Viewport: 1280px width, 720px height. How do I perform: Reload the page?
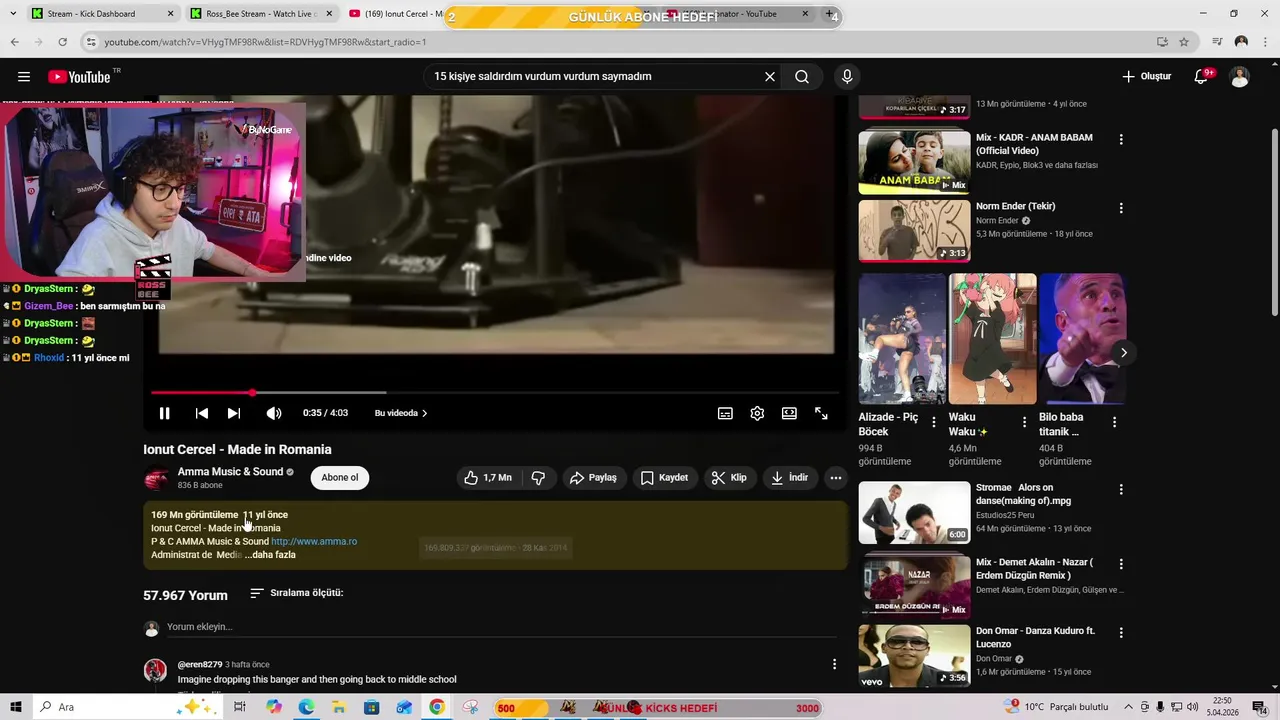pyautogui.click(x=62, y=42)
